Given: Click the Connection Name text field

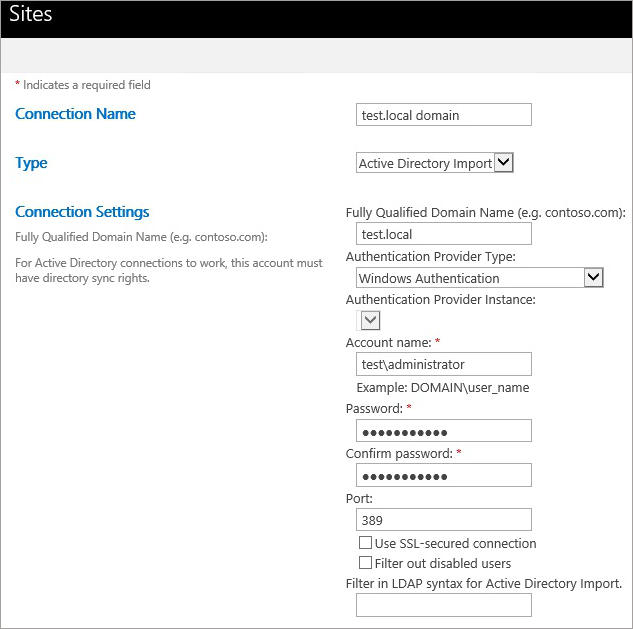Looking at the screenshot, I should coord(444,115).
